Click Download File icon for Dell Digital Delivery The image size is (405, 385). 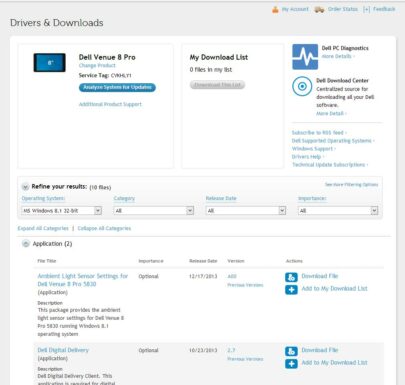pyautogui.click(x=291, y=351)
